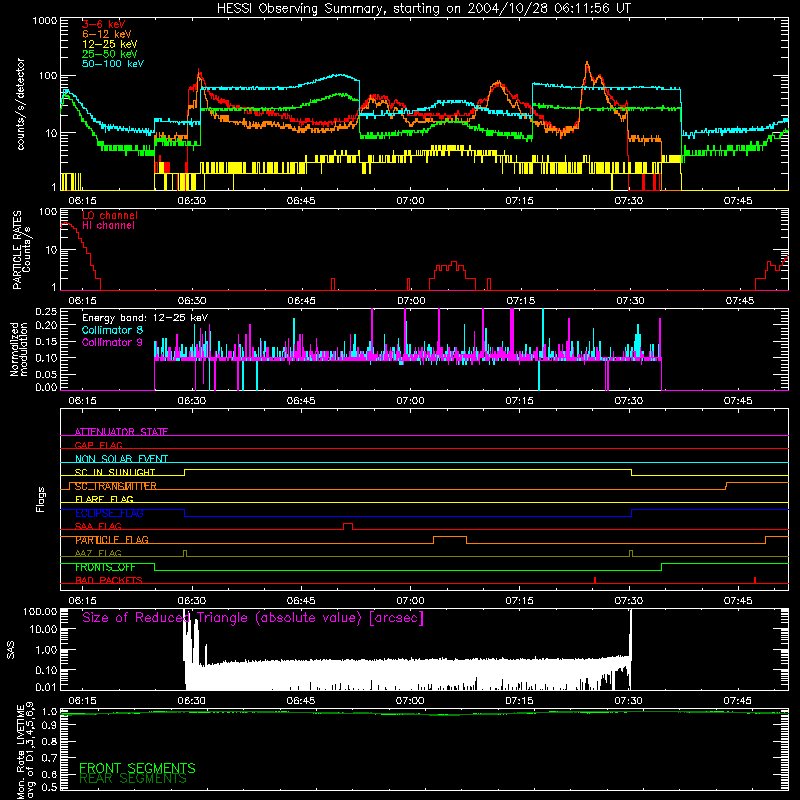Click the GAP_FLAG label

98,445
